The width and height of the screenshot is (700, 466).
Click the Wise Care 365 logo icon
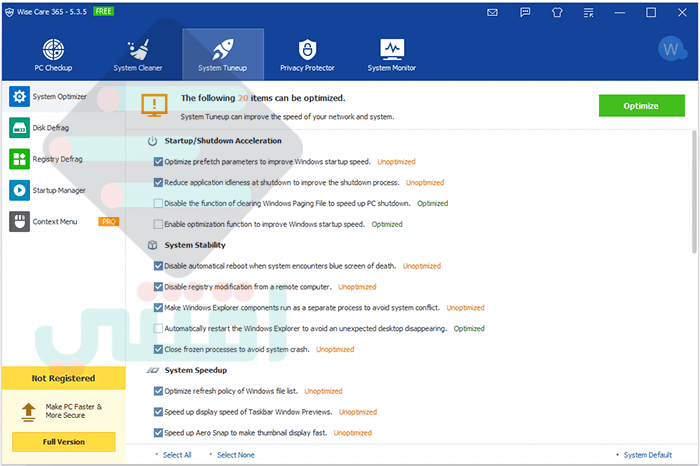click(x=9, y=12)
